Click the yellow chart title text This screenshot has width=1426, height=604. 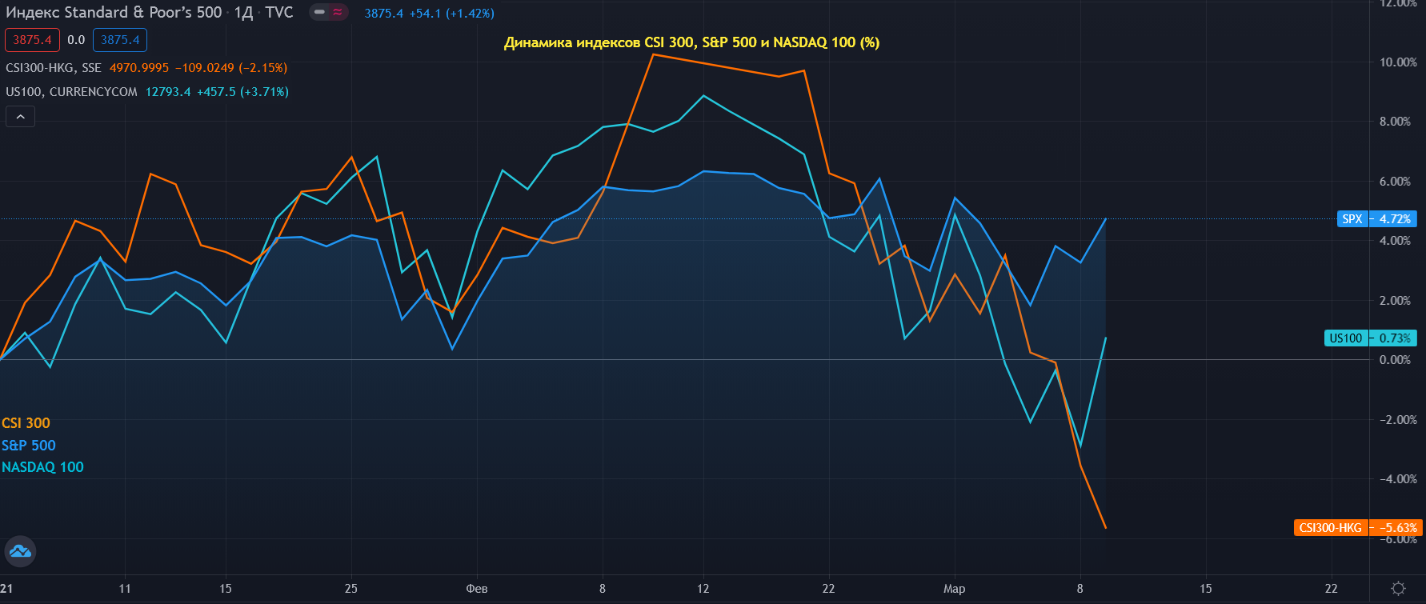pos(691,43)
